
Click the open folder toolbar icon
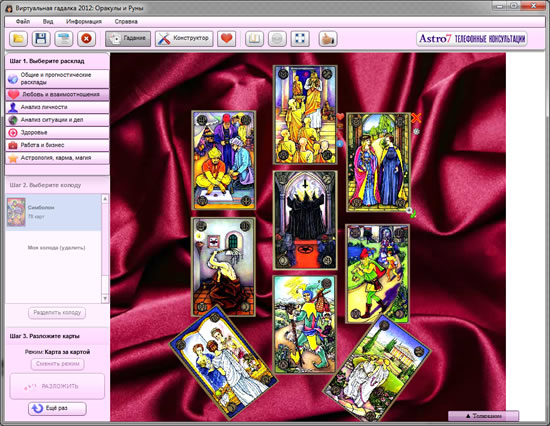click(18, 39)
